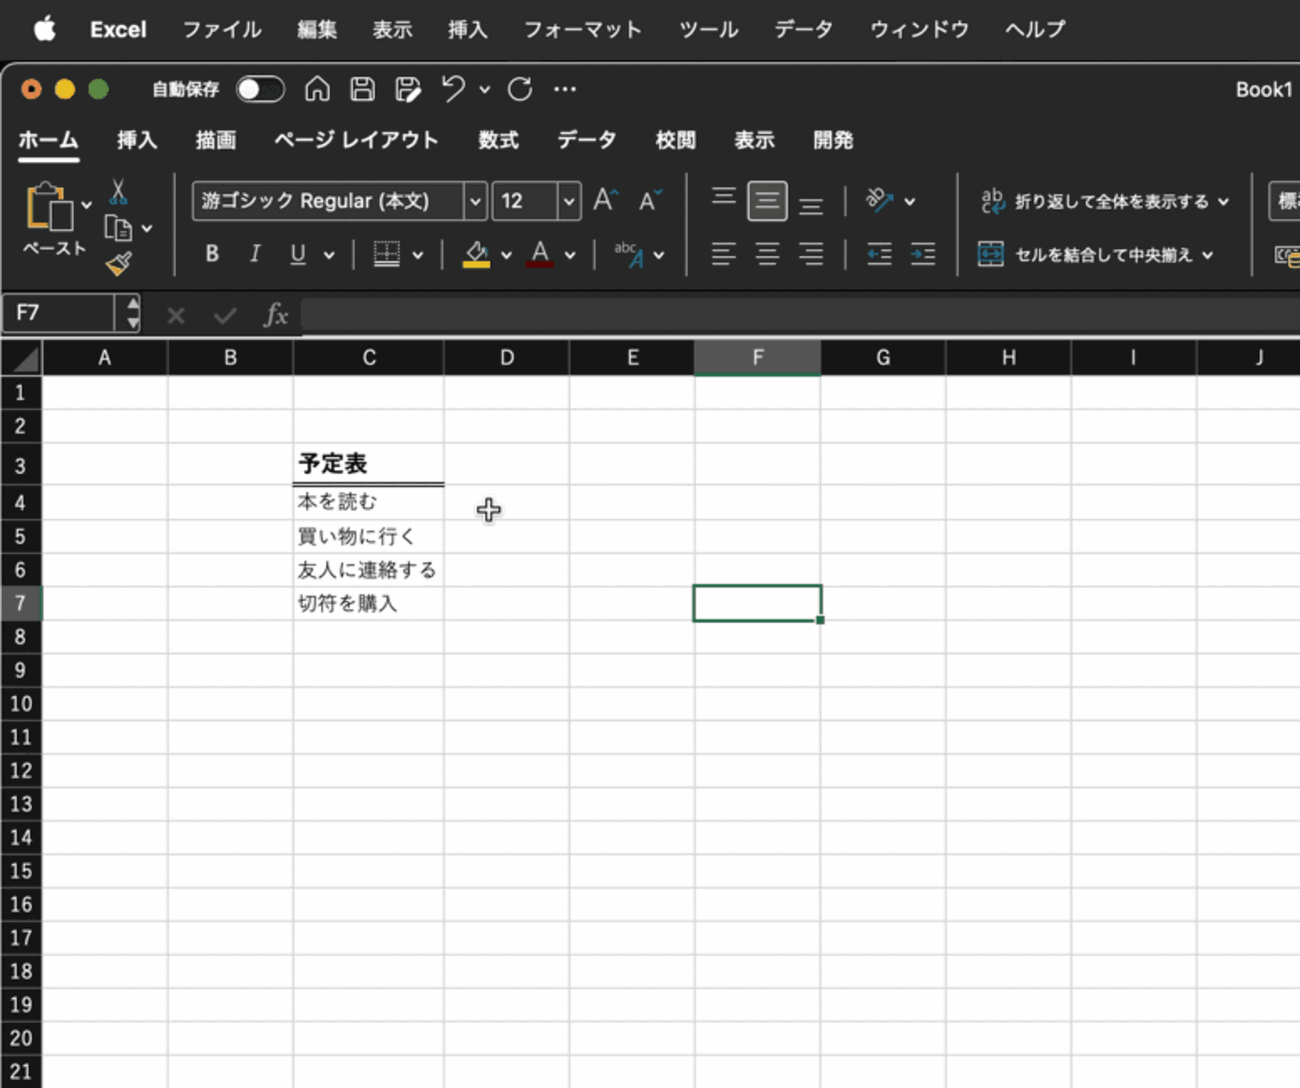Click the fx insert function icon

(275, 315)
